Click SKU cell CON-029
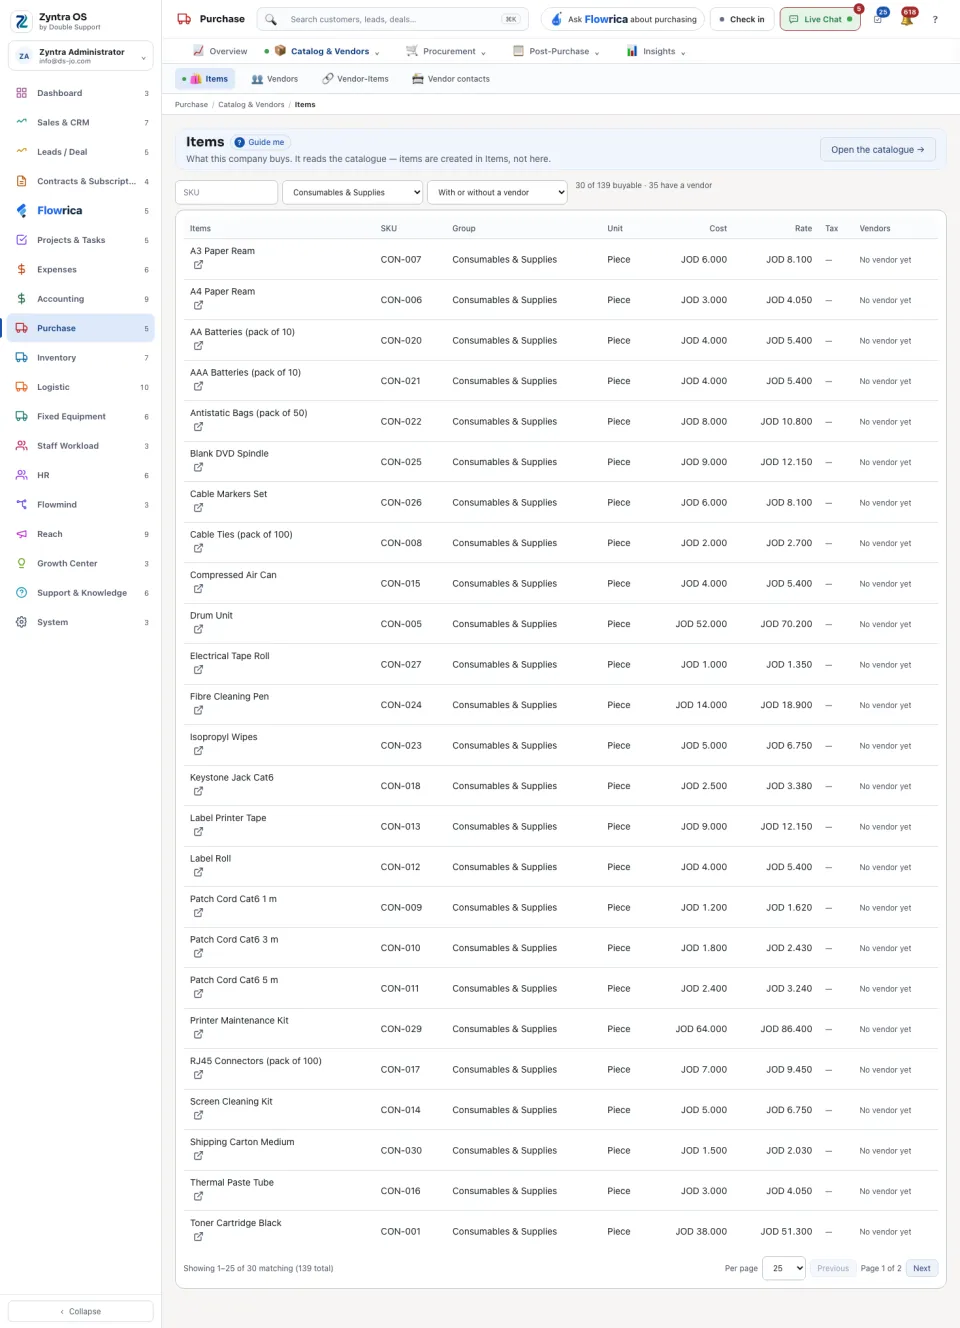The height and width of the screenshot is (1328, 960). [x=401, y=1029]
